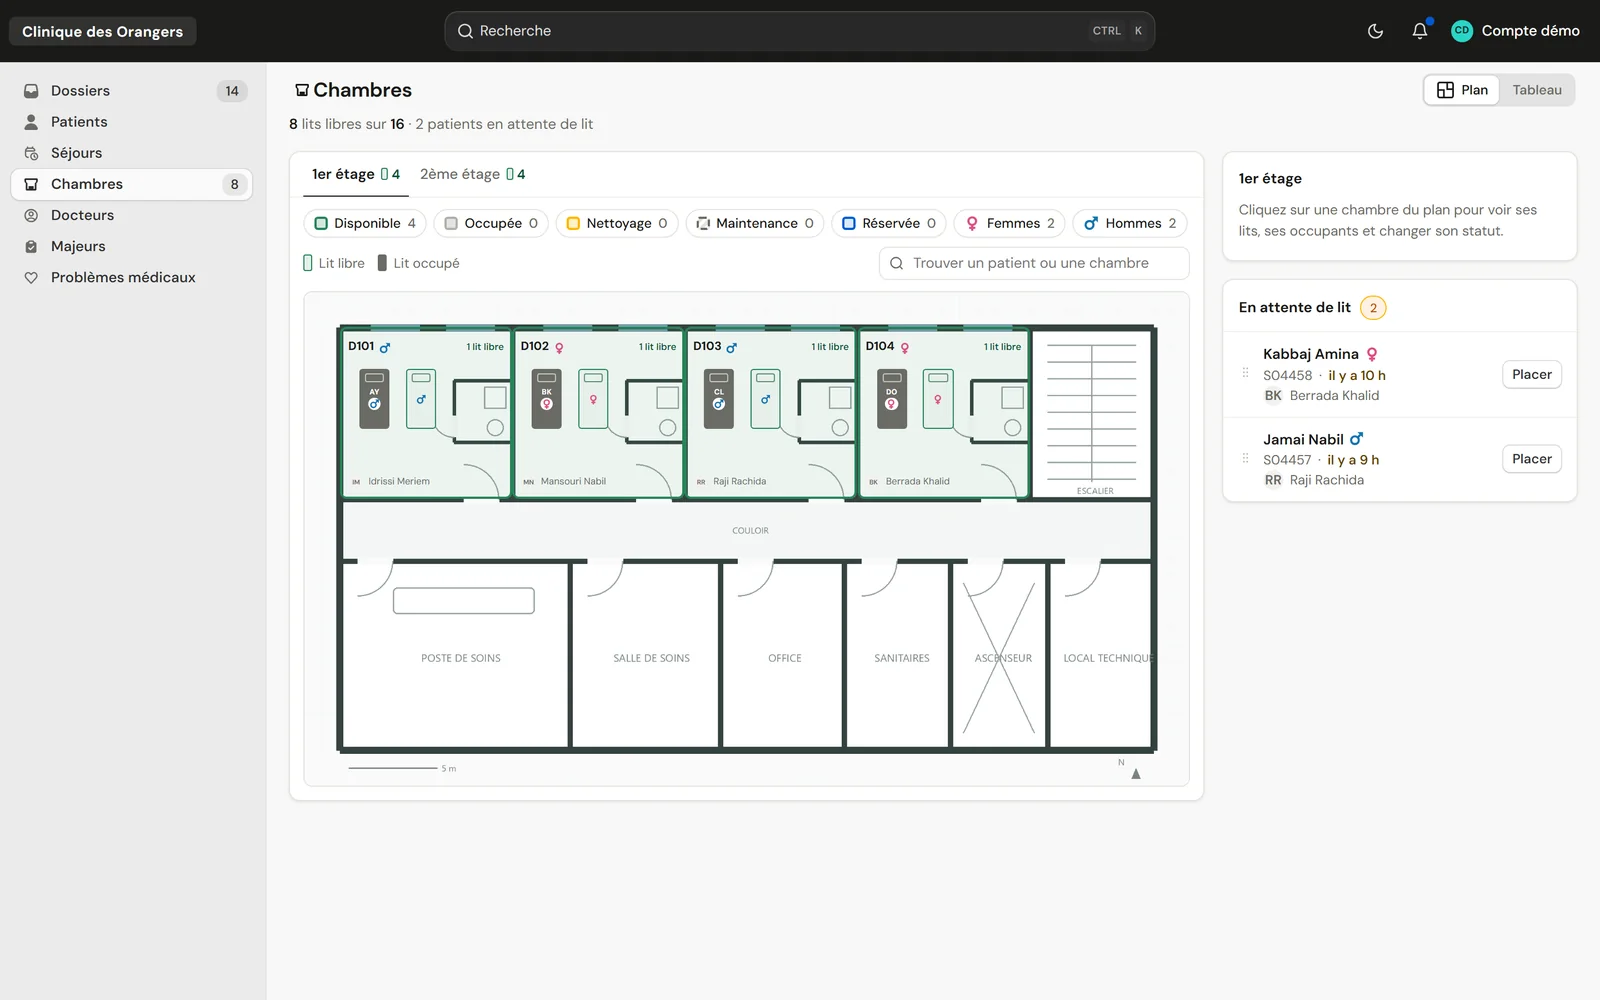The width and height of the screenshot is (1600, 1000).
Task: Click occupied bed DO in D104
Action: (892, 398)
